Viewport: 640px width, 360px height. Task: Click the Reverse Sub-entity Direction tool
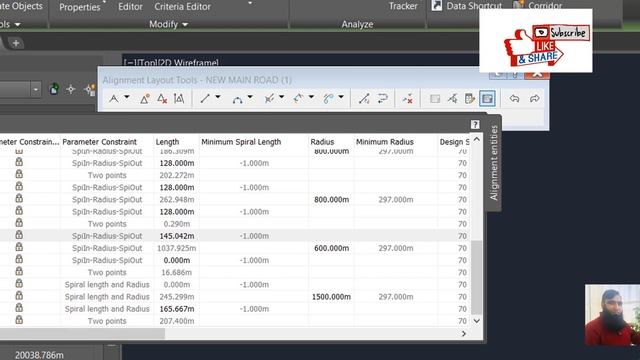pos(382,98)
